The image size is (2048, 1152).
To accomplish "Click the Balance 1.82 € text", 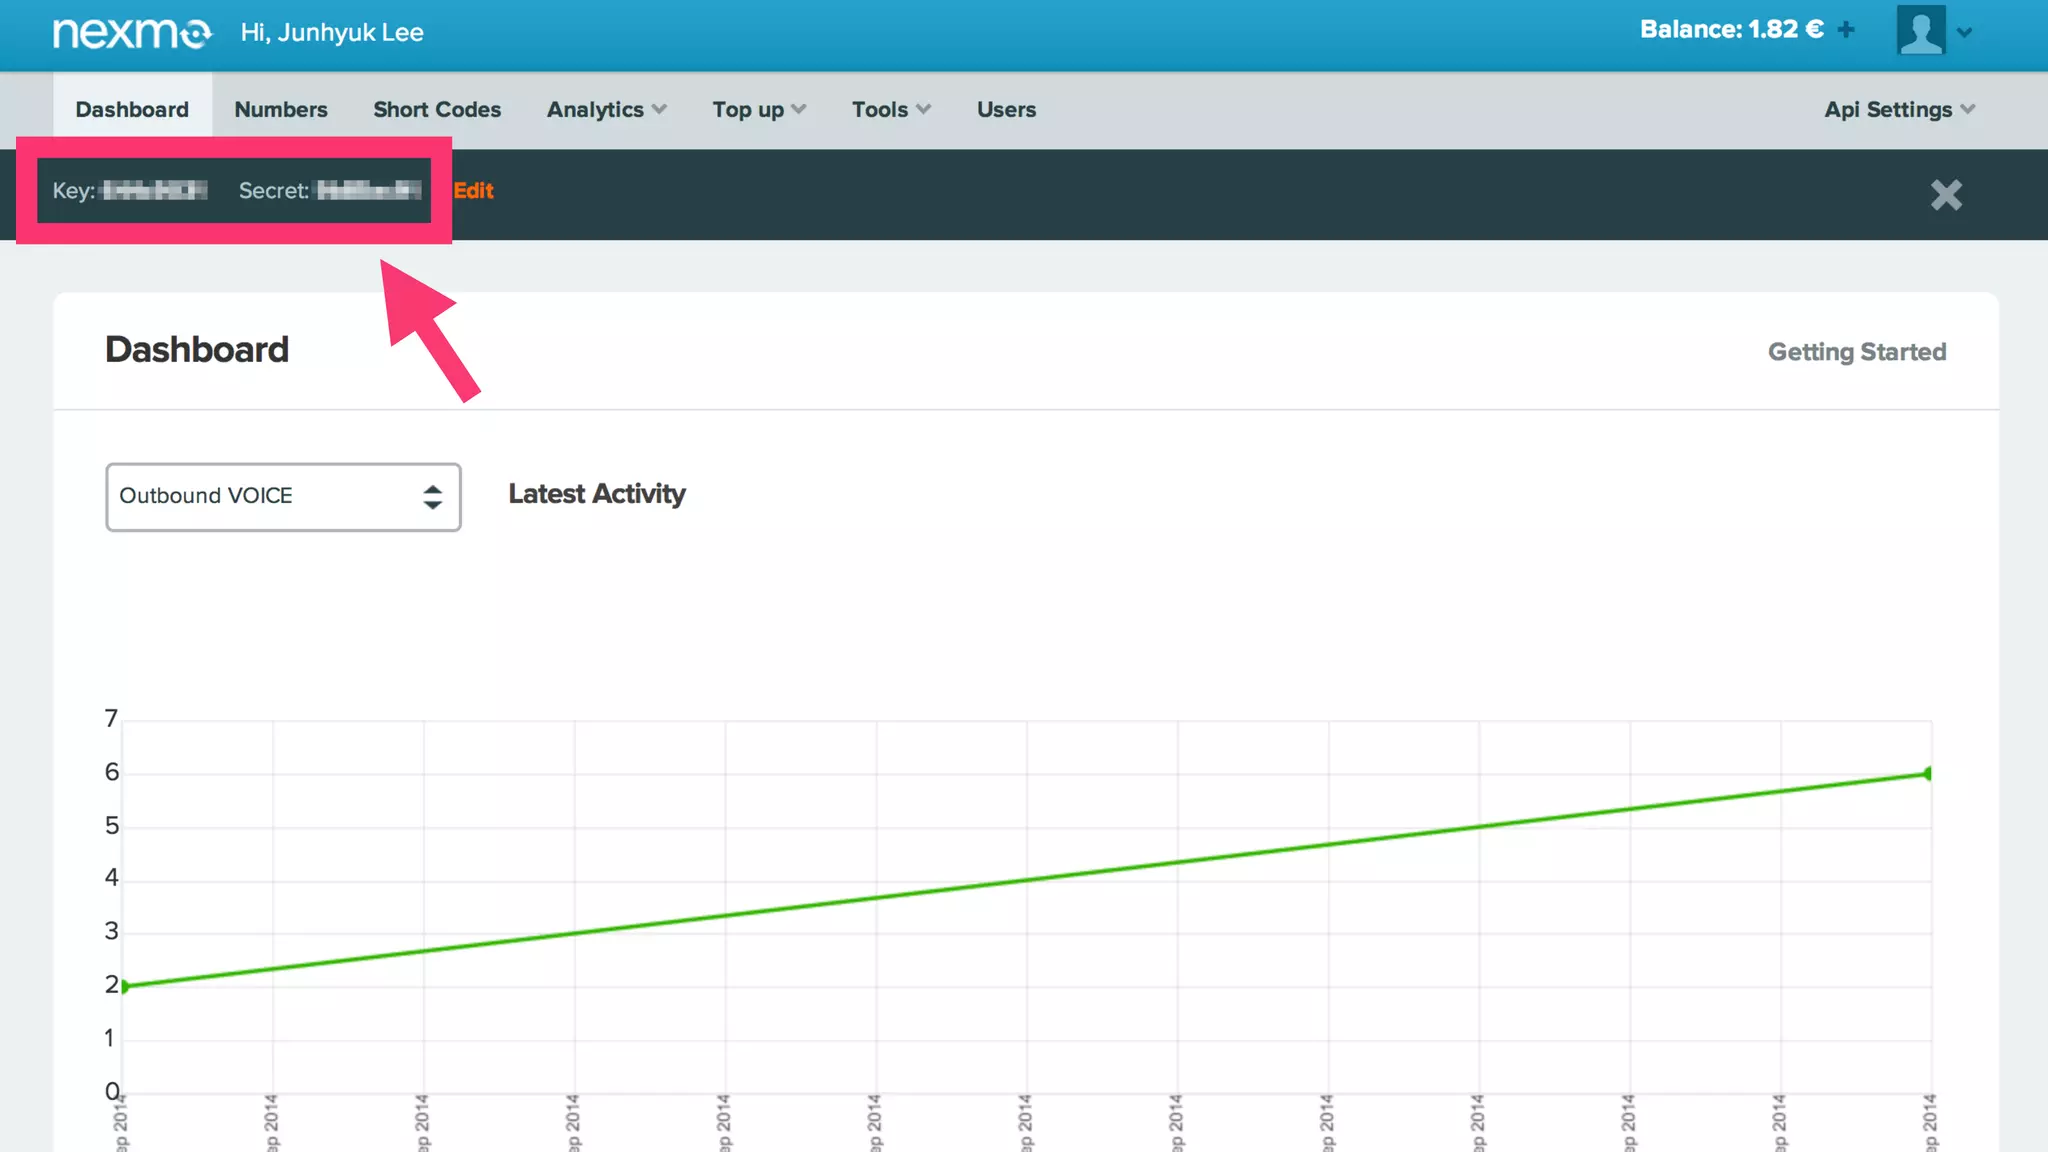I will tap(1731, 30).
